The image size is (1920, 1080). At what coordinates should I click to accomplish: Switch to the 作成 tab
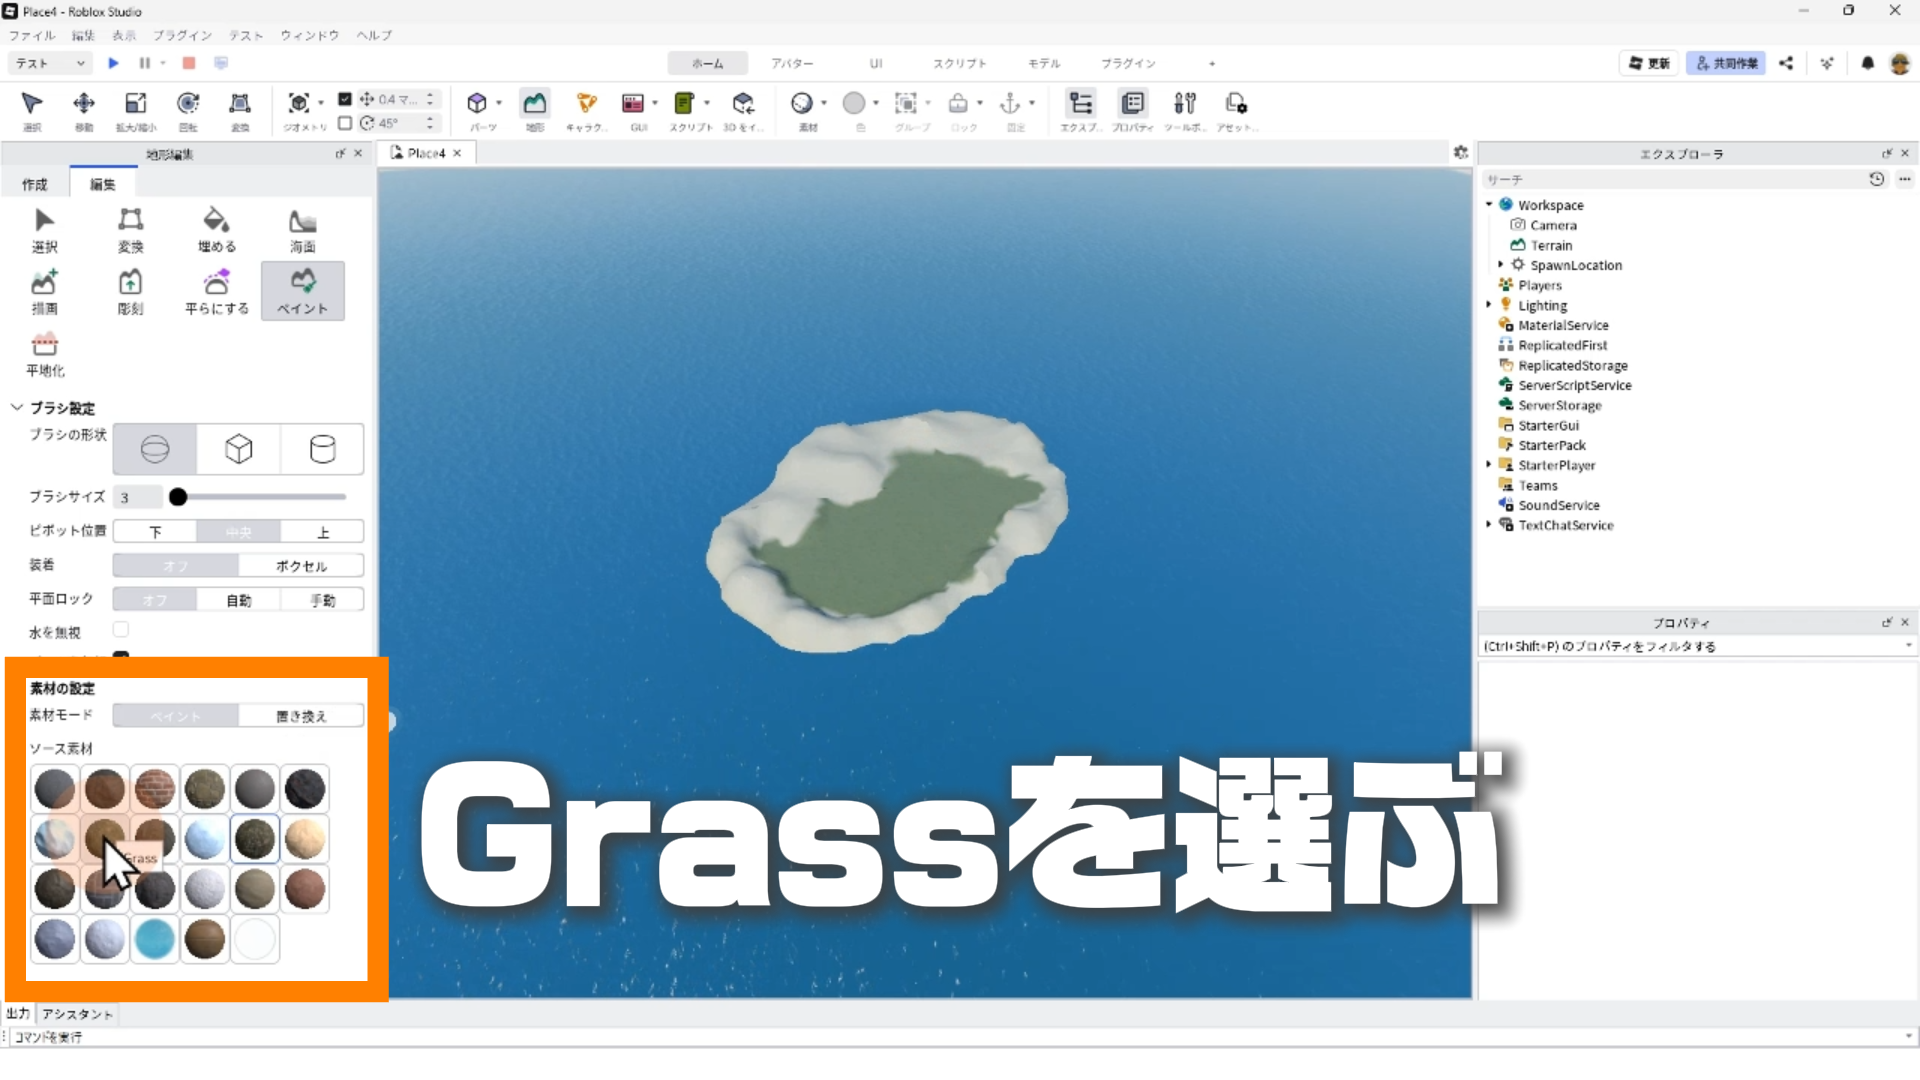click(35, 184)
